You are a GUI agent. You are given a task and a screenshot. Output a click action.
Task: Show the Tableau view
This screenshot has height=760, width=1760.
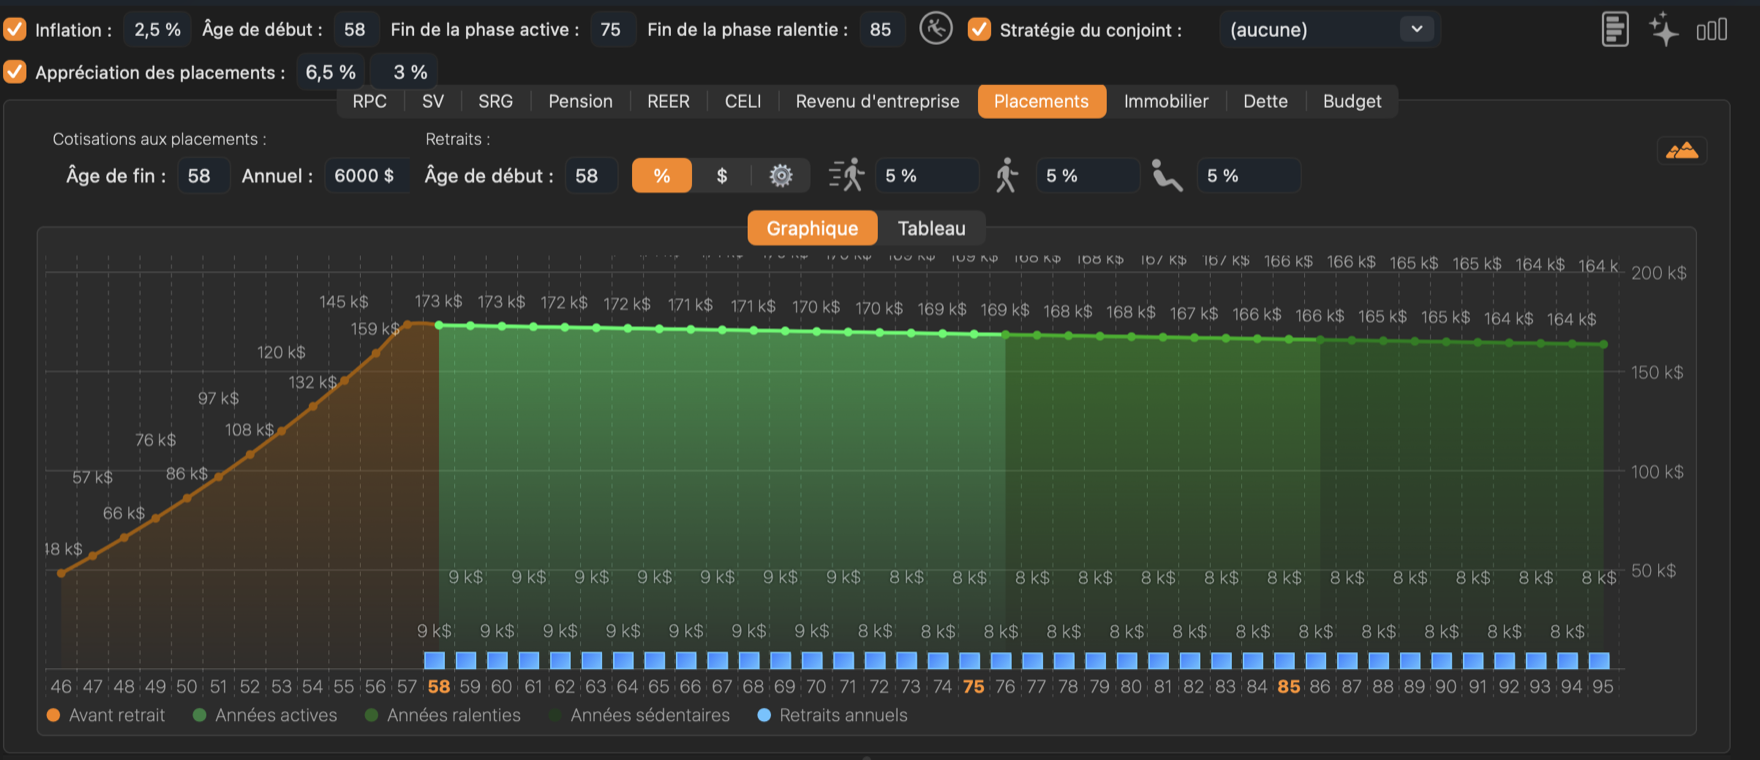(931, 228)
